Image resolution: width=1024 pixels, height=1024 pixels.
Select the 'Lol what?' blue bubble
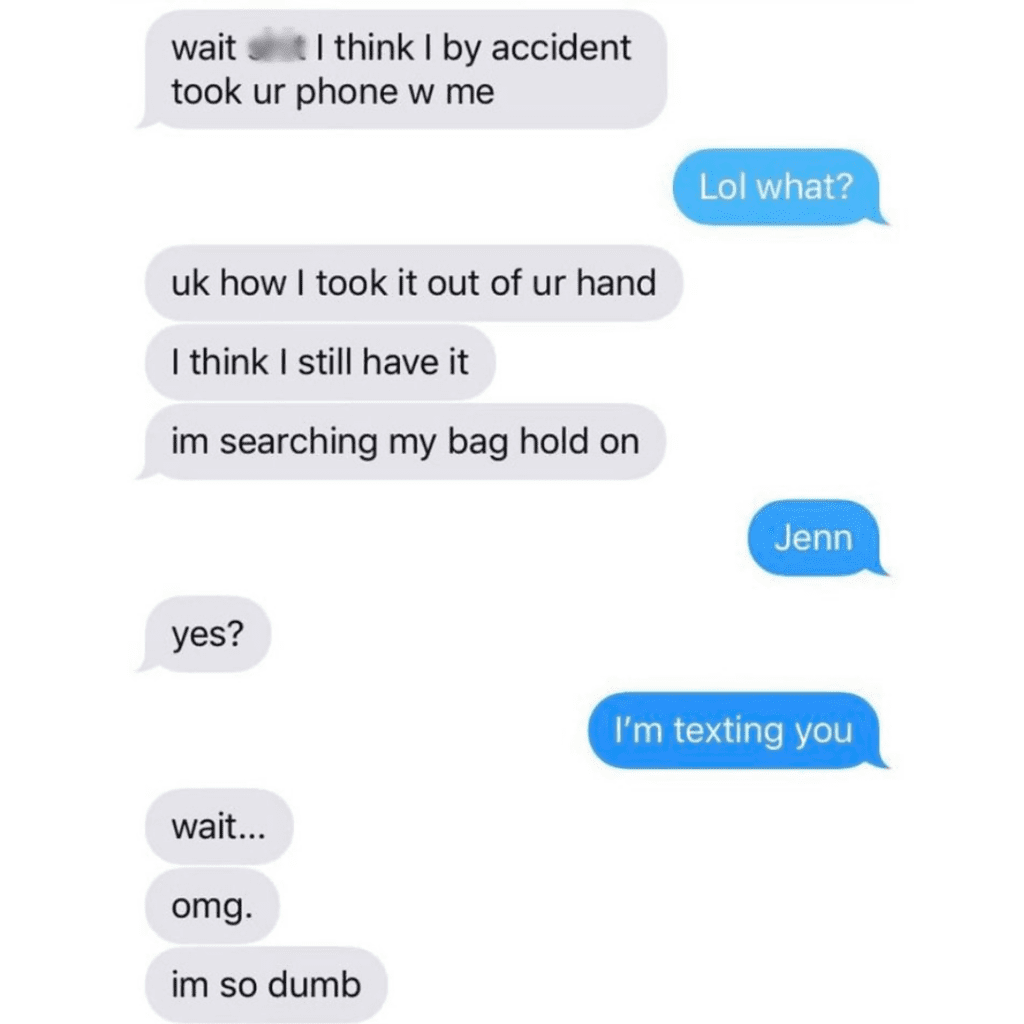click(x=776, y=187)
